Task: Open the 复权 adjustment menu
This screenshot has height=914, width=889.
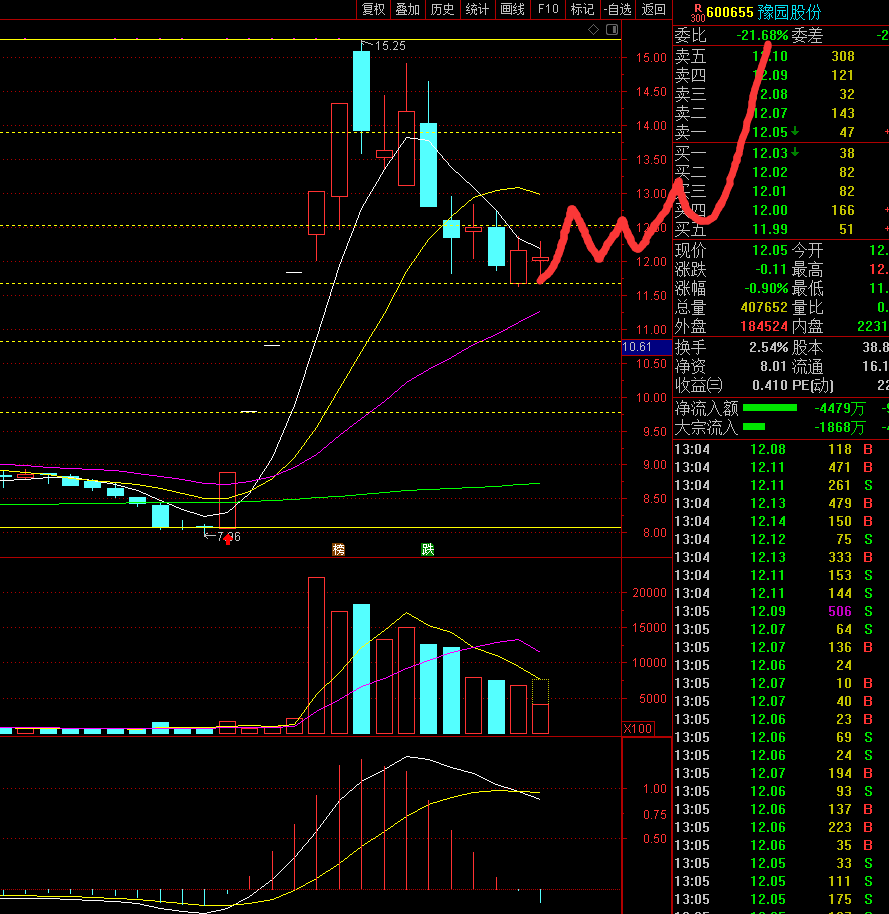Action: click(373, 9)
